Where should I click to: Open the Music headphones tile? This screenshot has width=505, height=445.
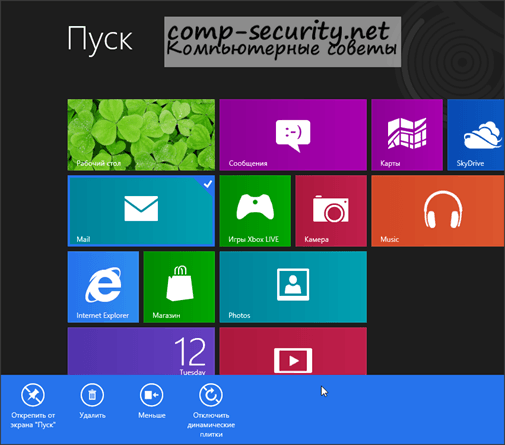(x=438, y=211)
